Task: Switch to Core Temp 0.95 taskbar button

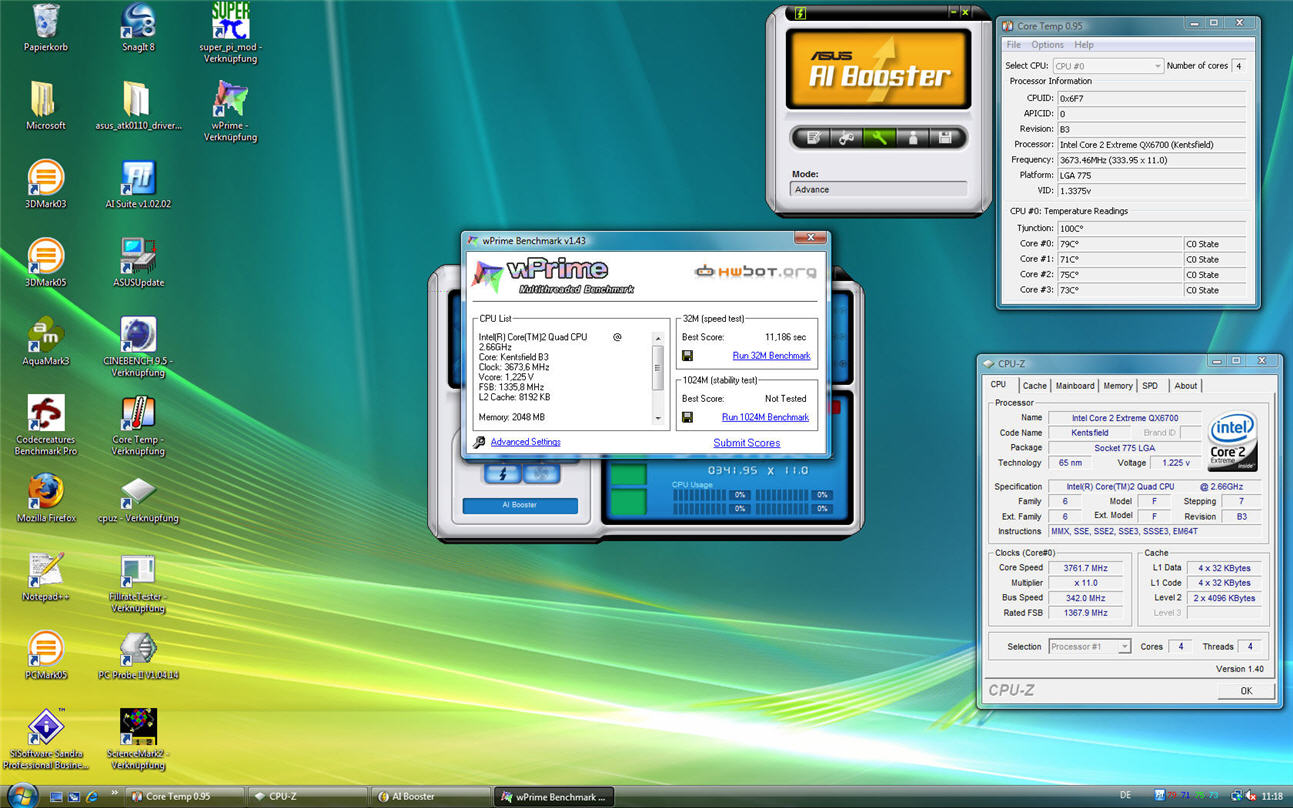Action: [x=185, y=797]
